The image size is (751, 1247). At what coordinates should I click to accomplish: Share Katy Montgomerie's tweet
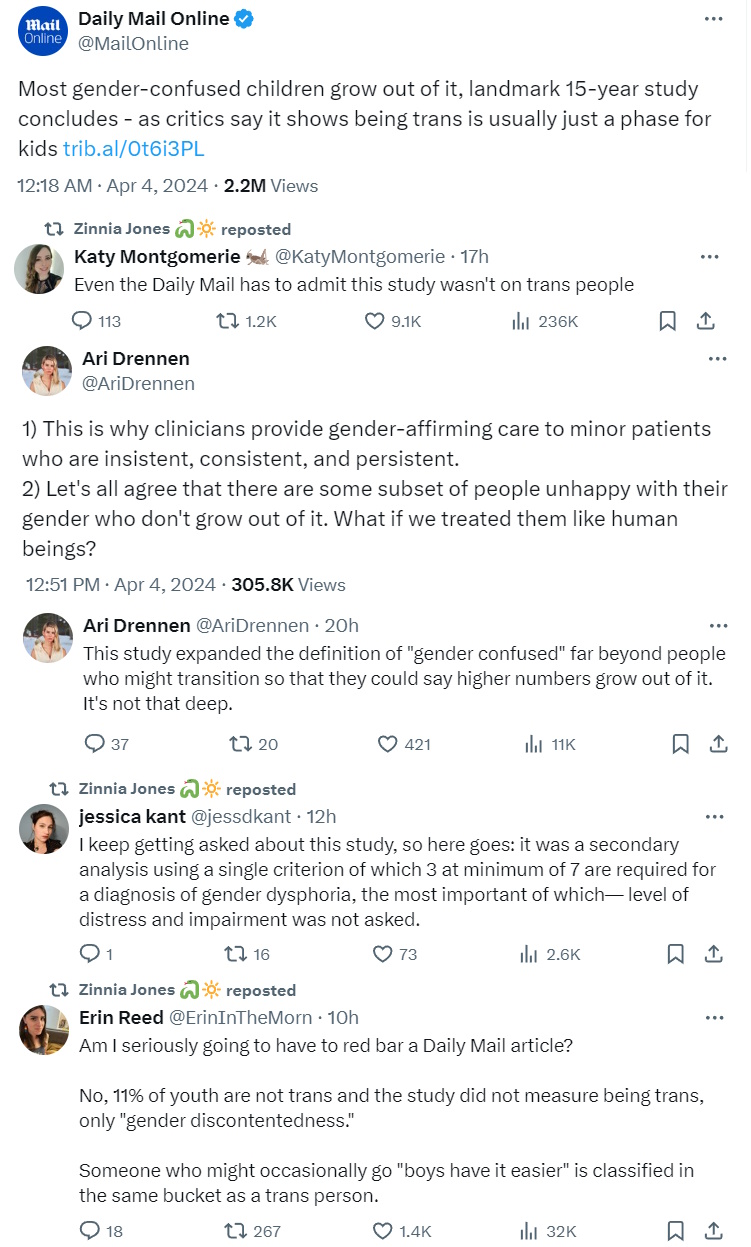[x=705, y=321]
